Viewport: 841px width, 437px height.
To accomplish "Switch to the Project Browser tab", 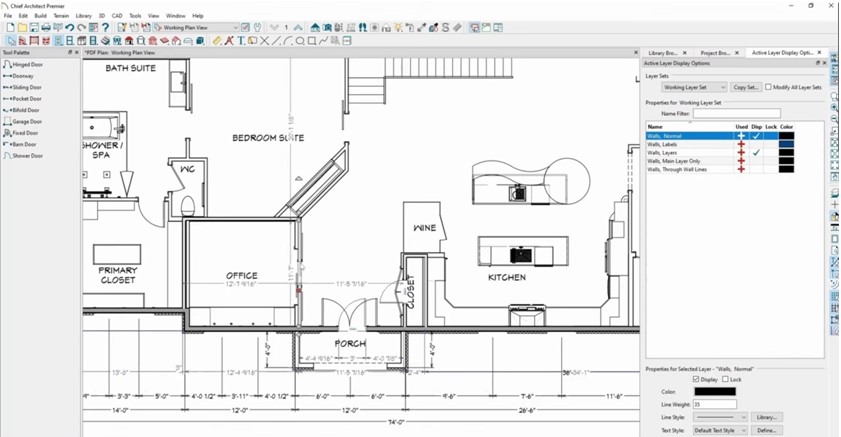I will [715, 53].
